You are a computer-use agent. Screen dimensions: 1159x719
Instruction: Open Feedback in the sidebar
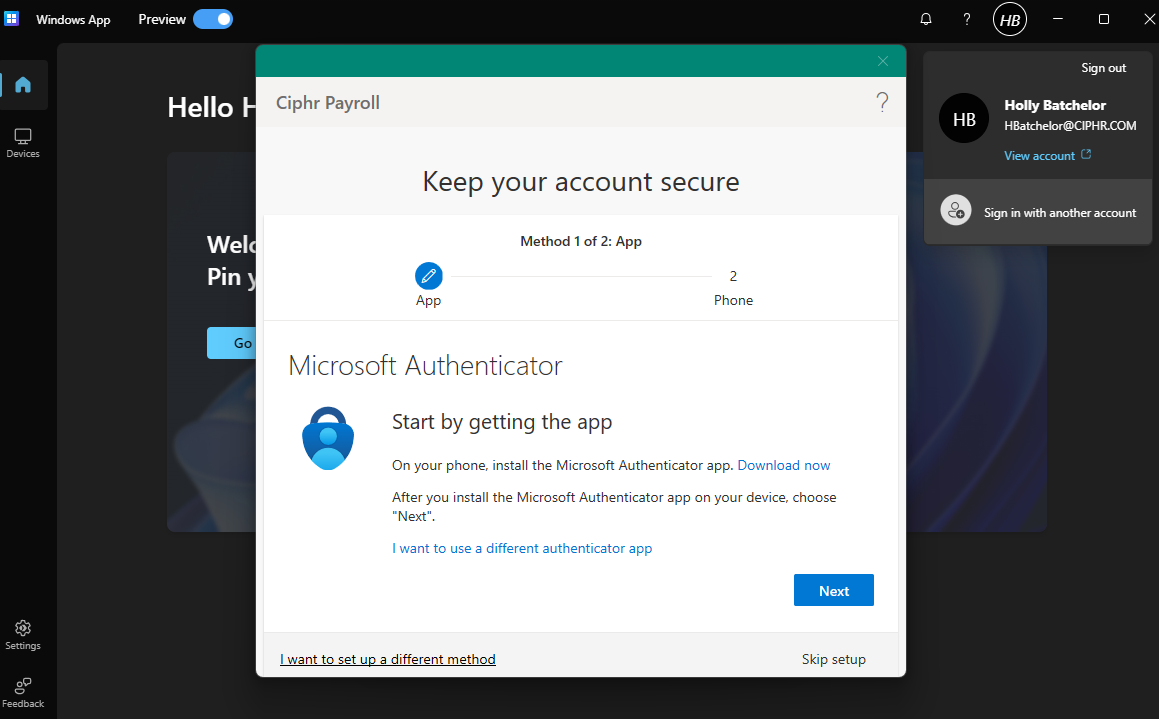click(x=23, y=693)
